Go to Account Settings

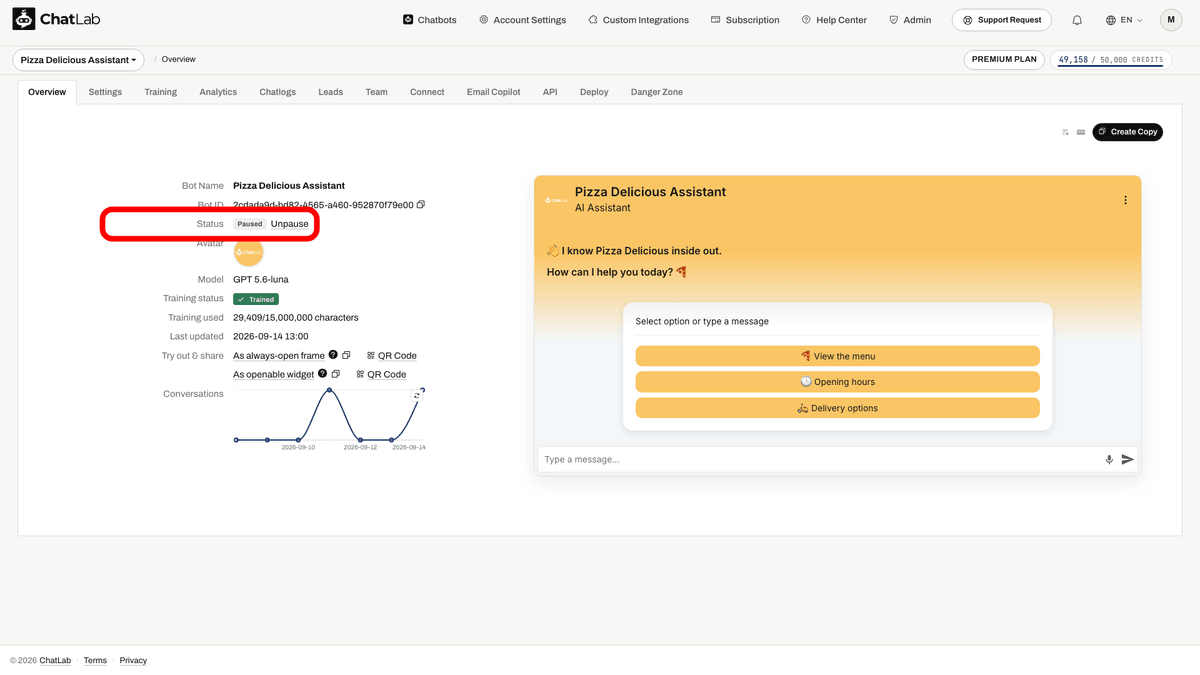[522, 20]
